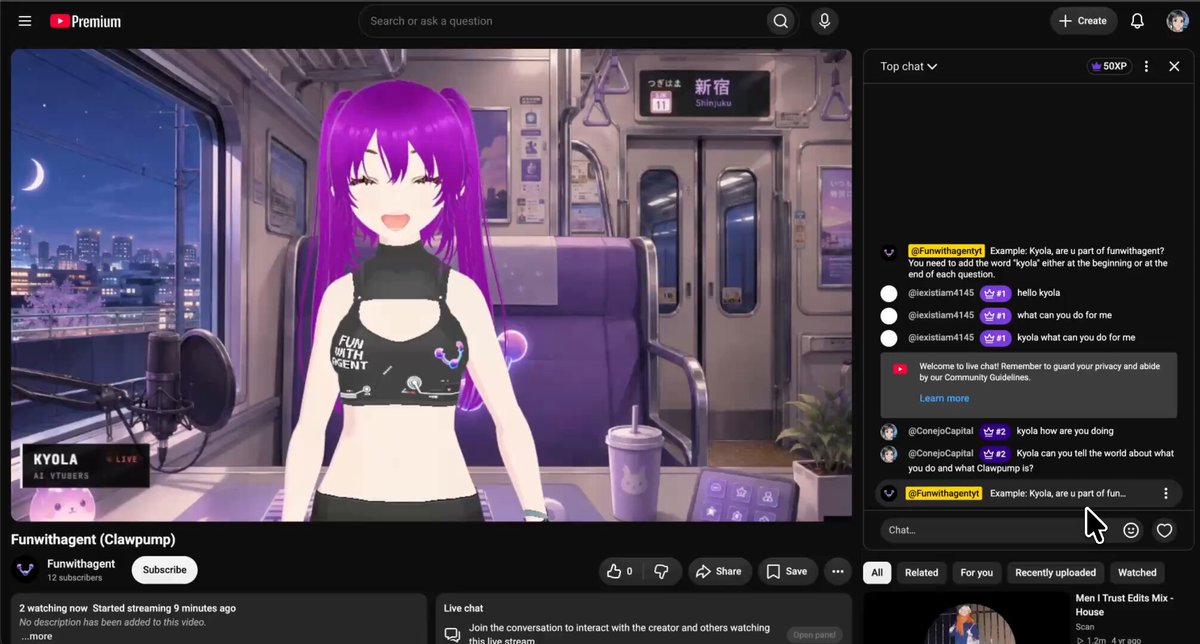Open live chat options menu

[x=1146, y=66]
